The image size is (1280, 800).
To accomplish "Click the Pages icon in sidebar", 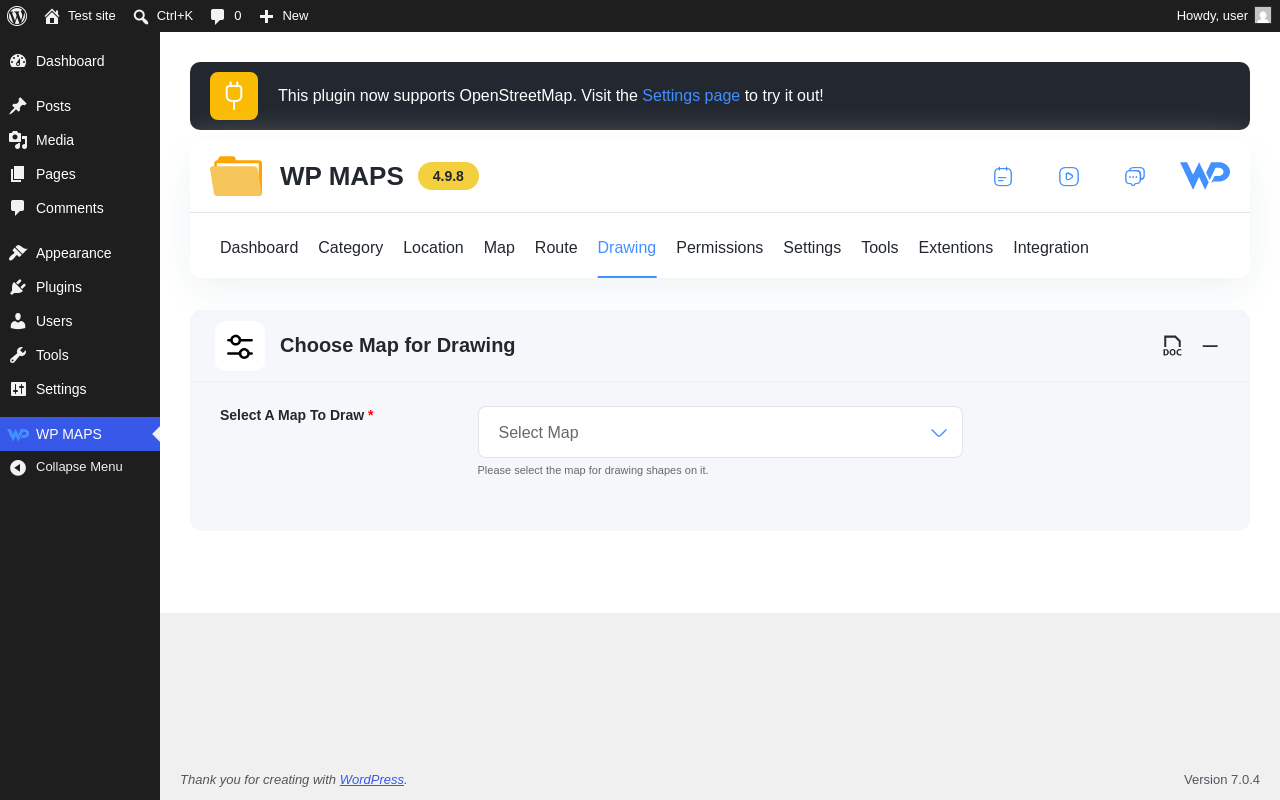I will coord(18,174).
